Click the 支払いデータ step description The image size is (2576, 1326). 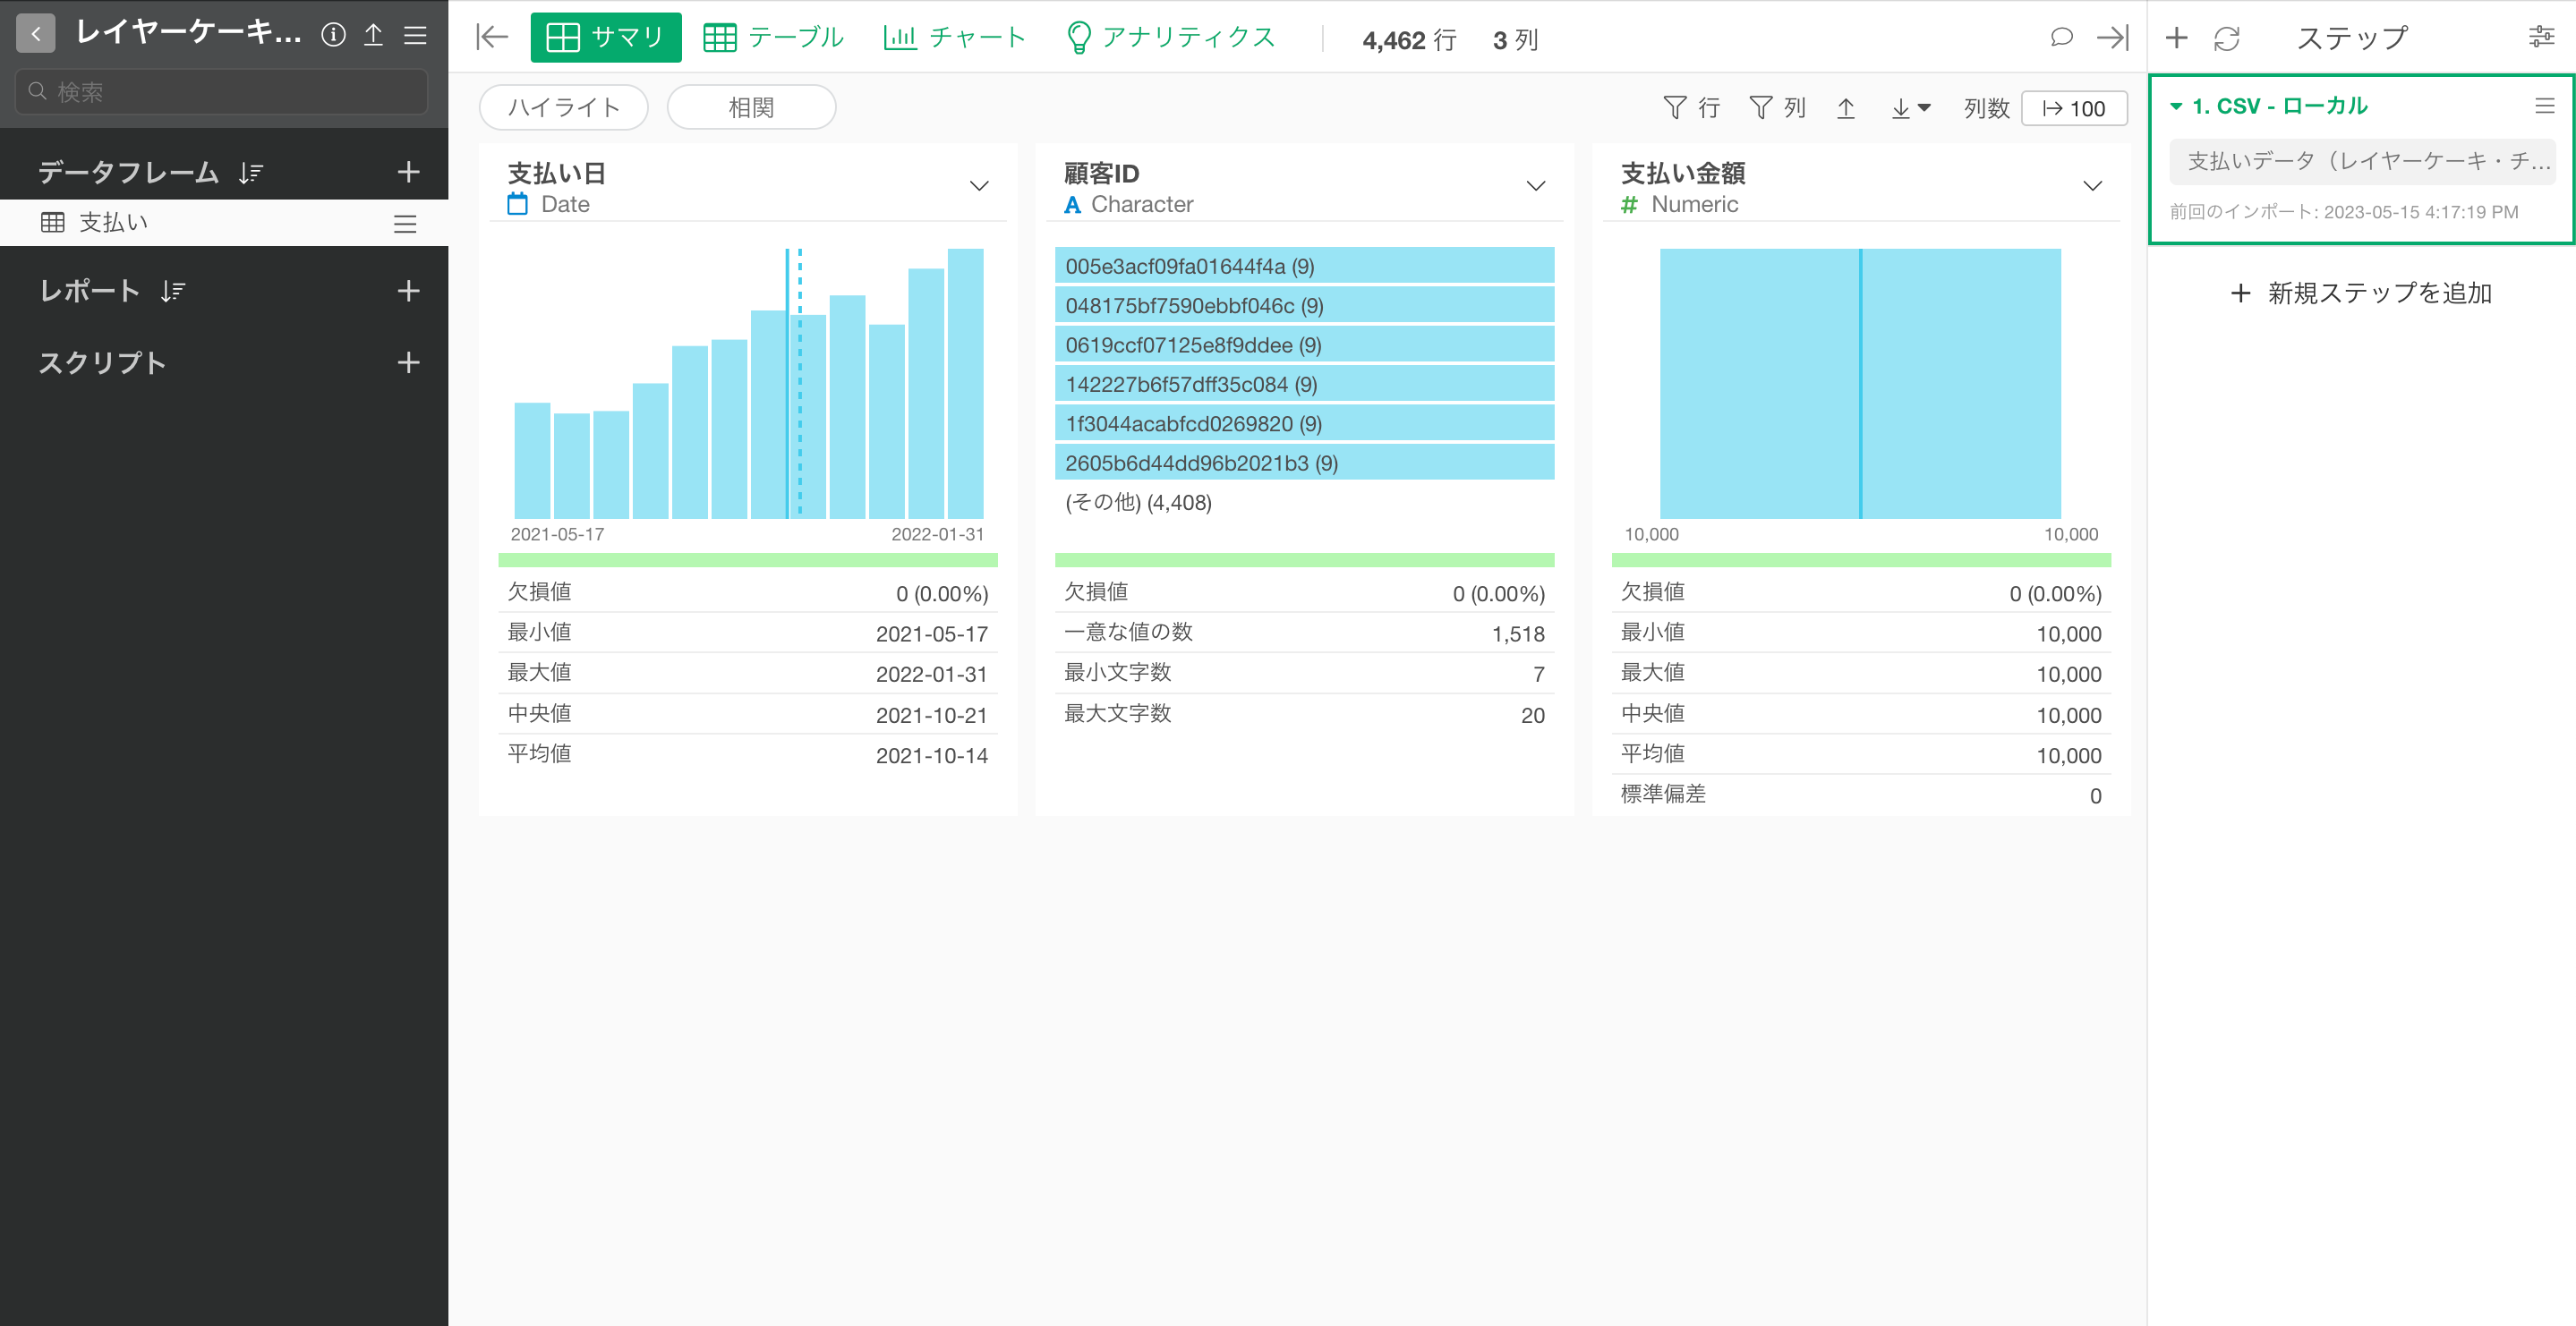coord(2362,161)
